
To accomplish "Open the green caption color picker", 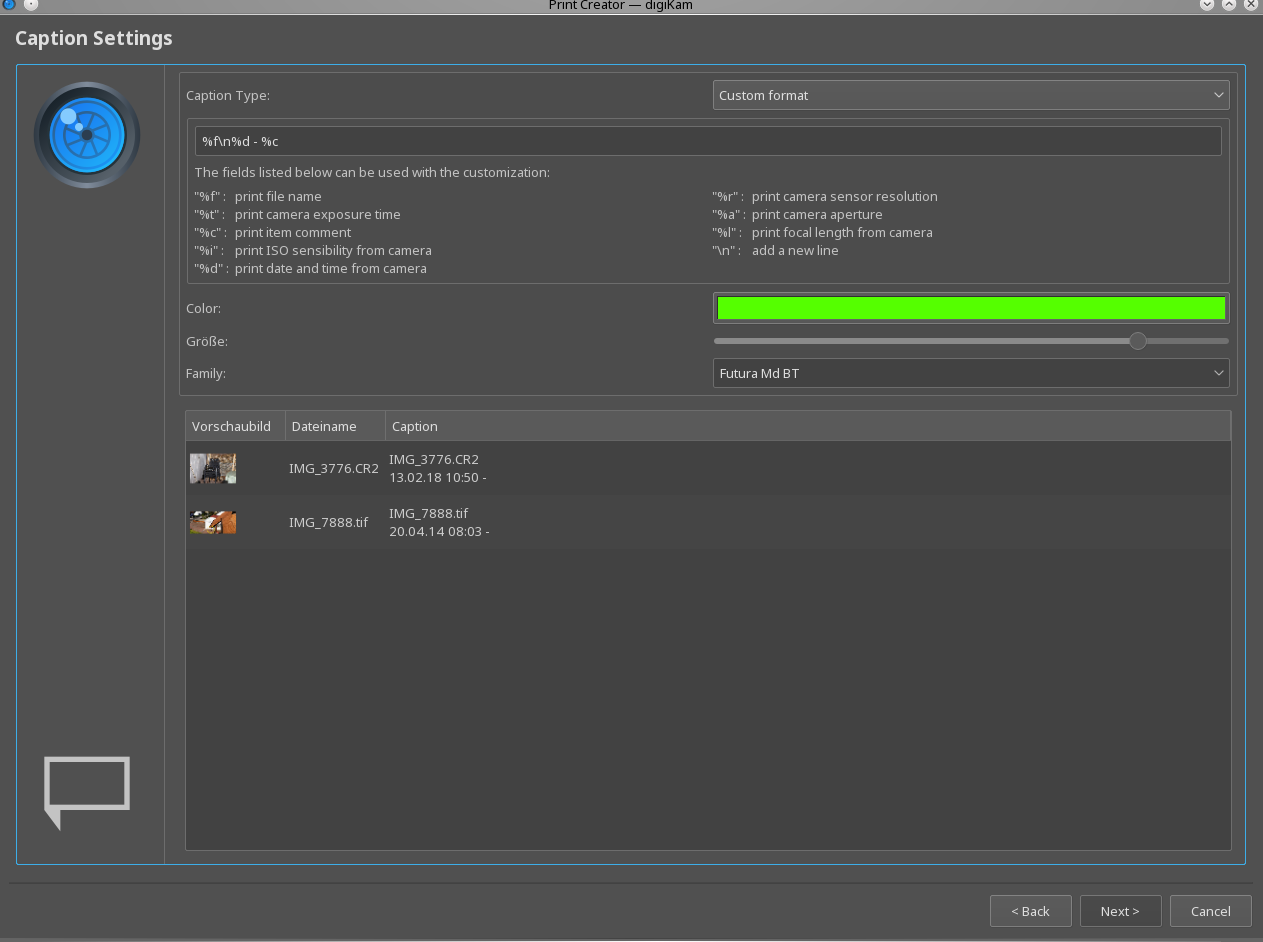I will [970, 308].
